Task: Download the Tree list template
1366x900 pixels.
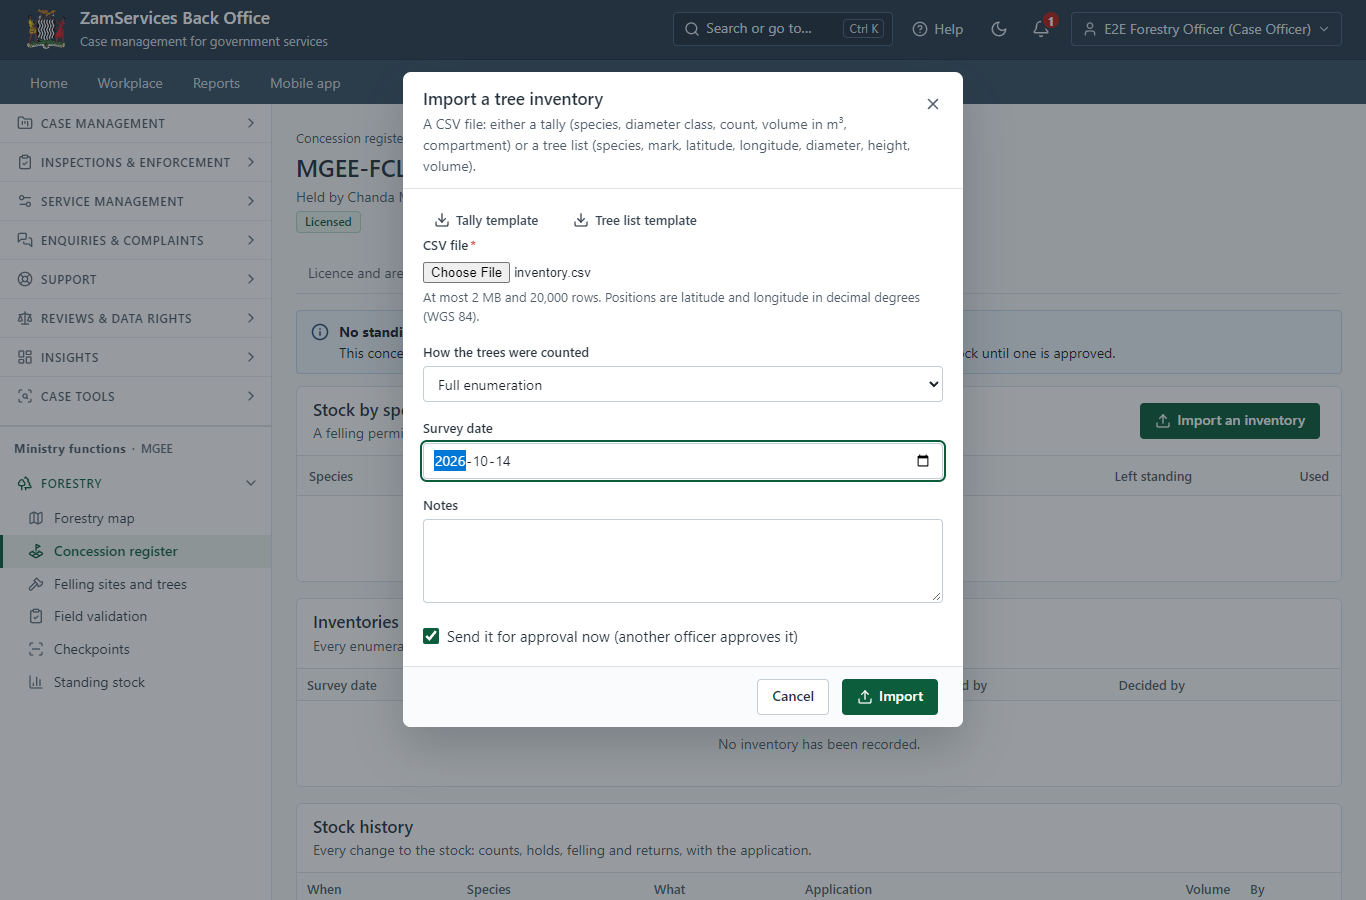Action: coord(635,220)
